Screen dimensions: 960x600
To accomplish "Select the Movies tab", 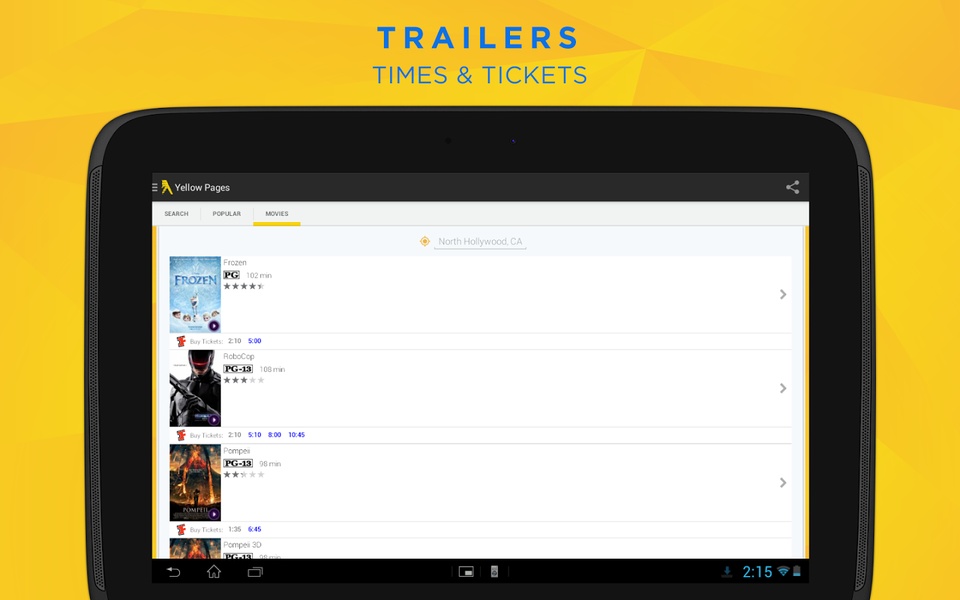I will tap(277, 214).
